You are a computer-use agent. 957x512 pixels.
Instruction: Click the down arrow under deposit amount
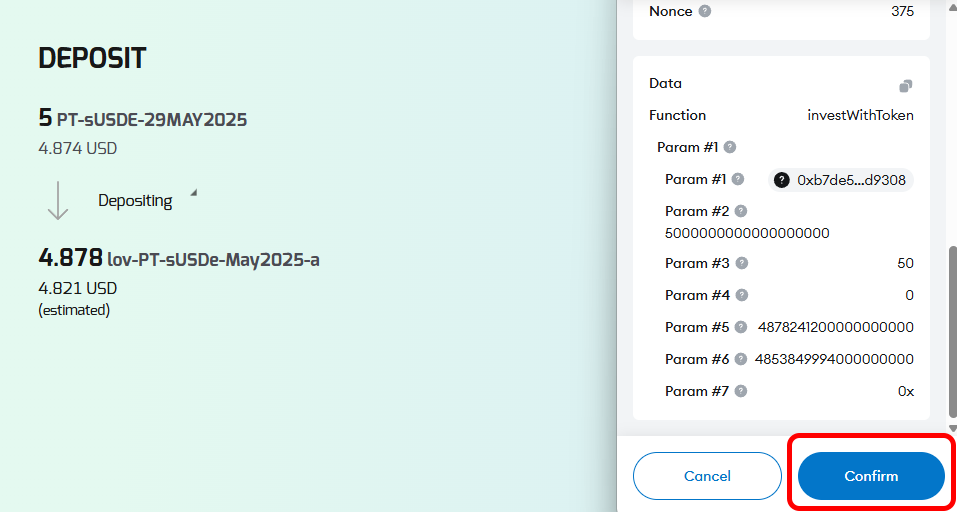58,200
